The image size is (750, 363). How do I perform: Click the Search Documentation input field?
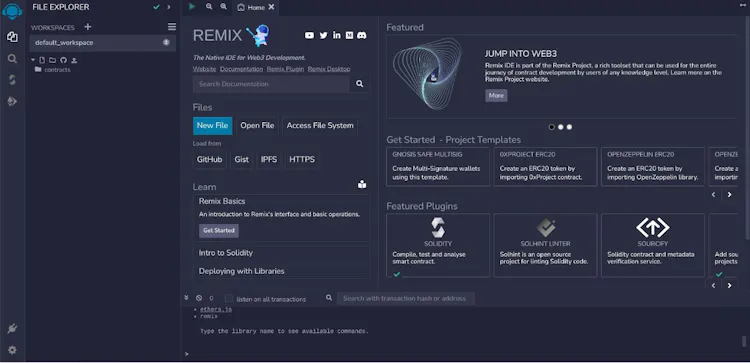272,84
